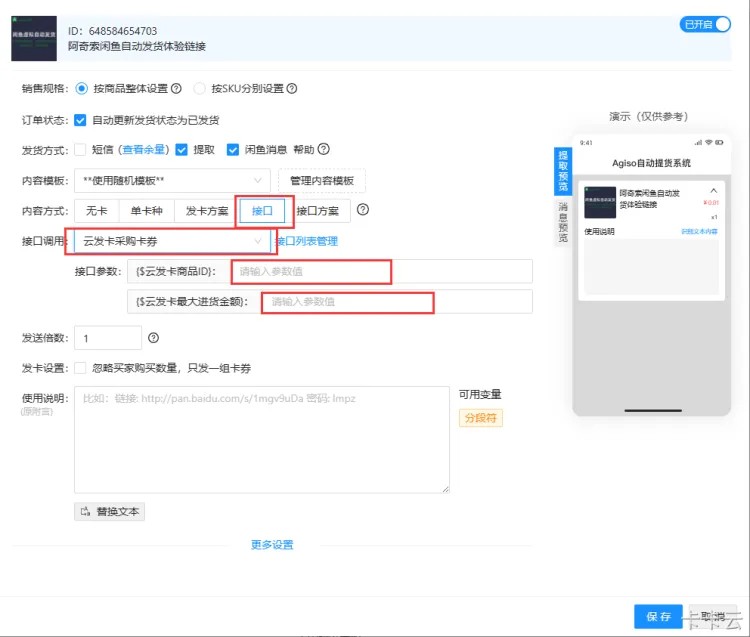
Task: Click the 保存 button
Action: click(658, 616)
